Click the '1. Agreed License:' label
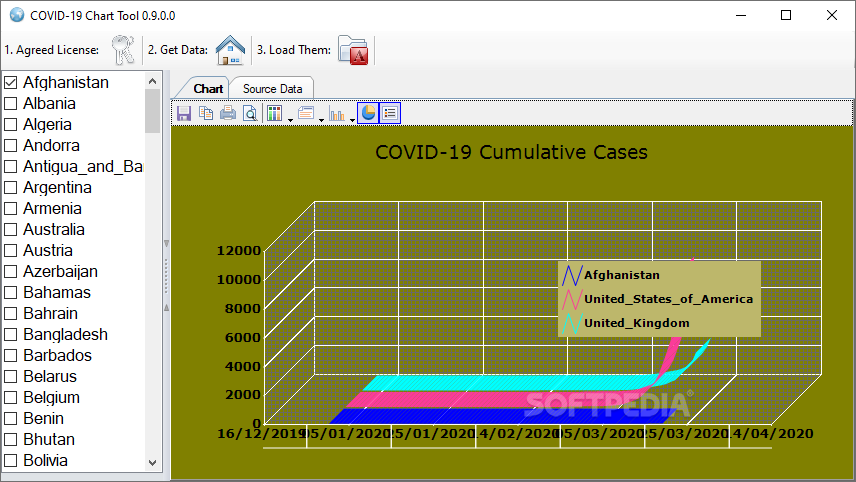 point(52,50)
